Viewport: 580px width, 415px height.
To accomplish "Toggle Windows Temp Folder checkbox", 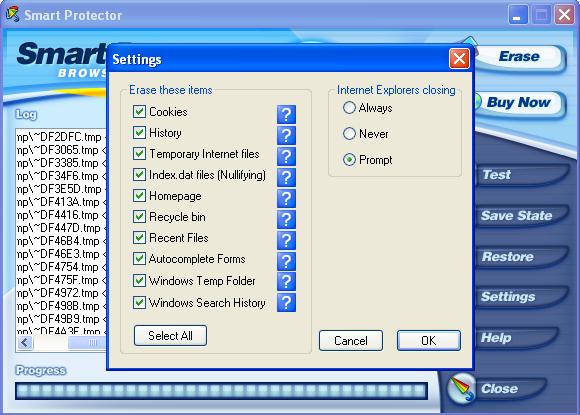I will (x=139, y=281).
